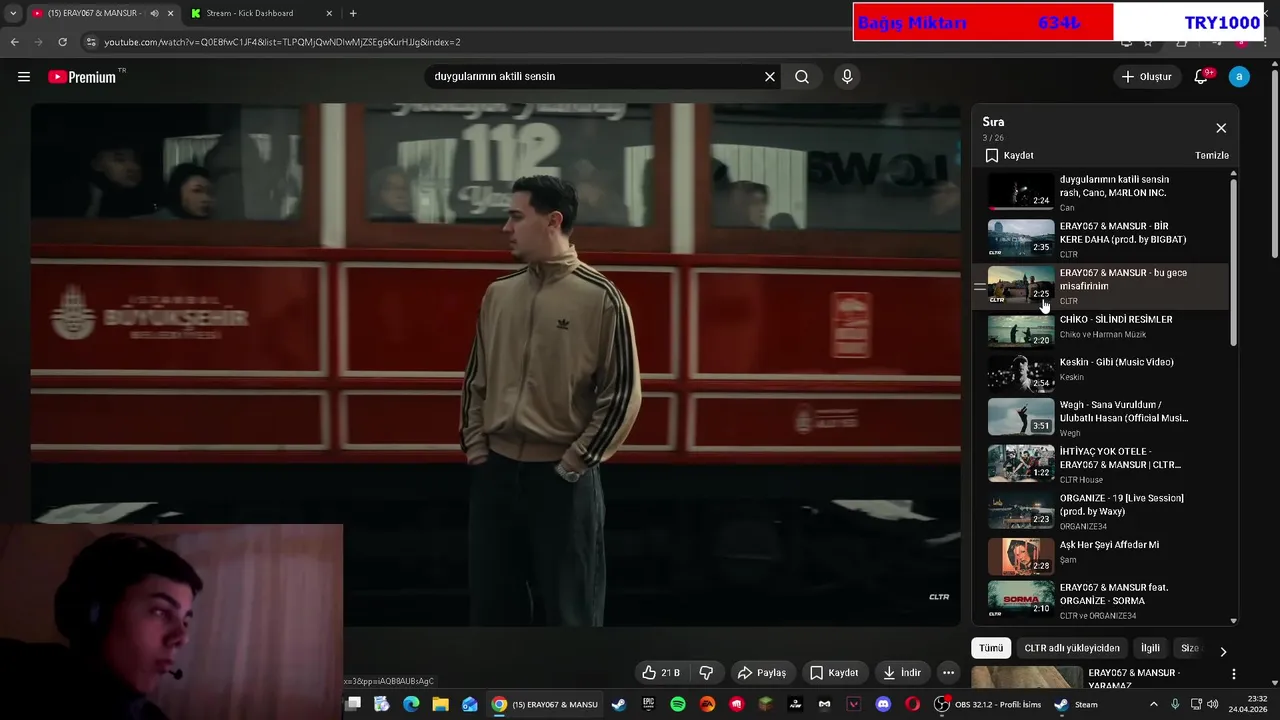
Task: Open a new Chrome tab
Action: (x=353, y=13)
